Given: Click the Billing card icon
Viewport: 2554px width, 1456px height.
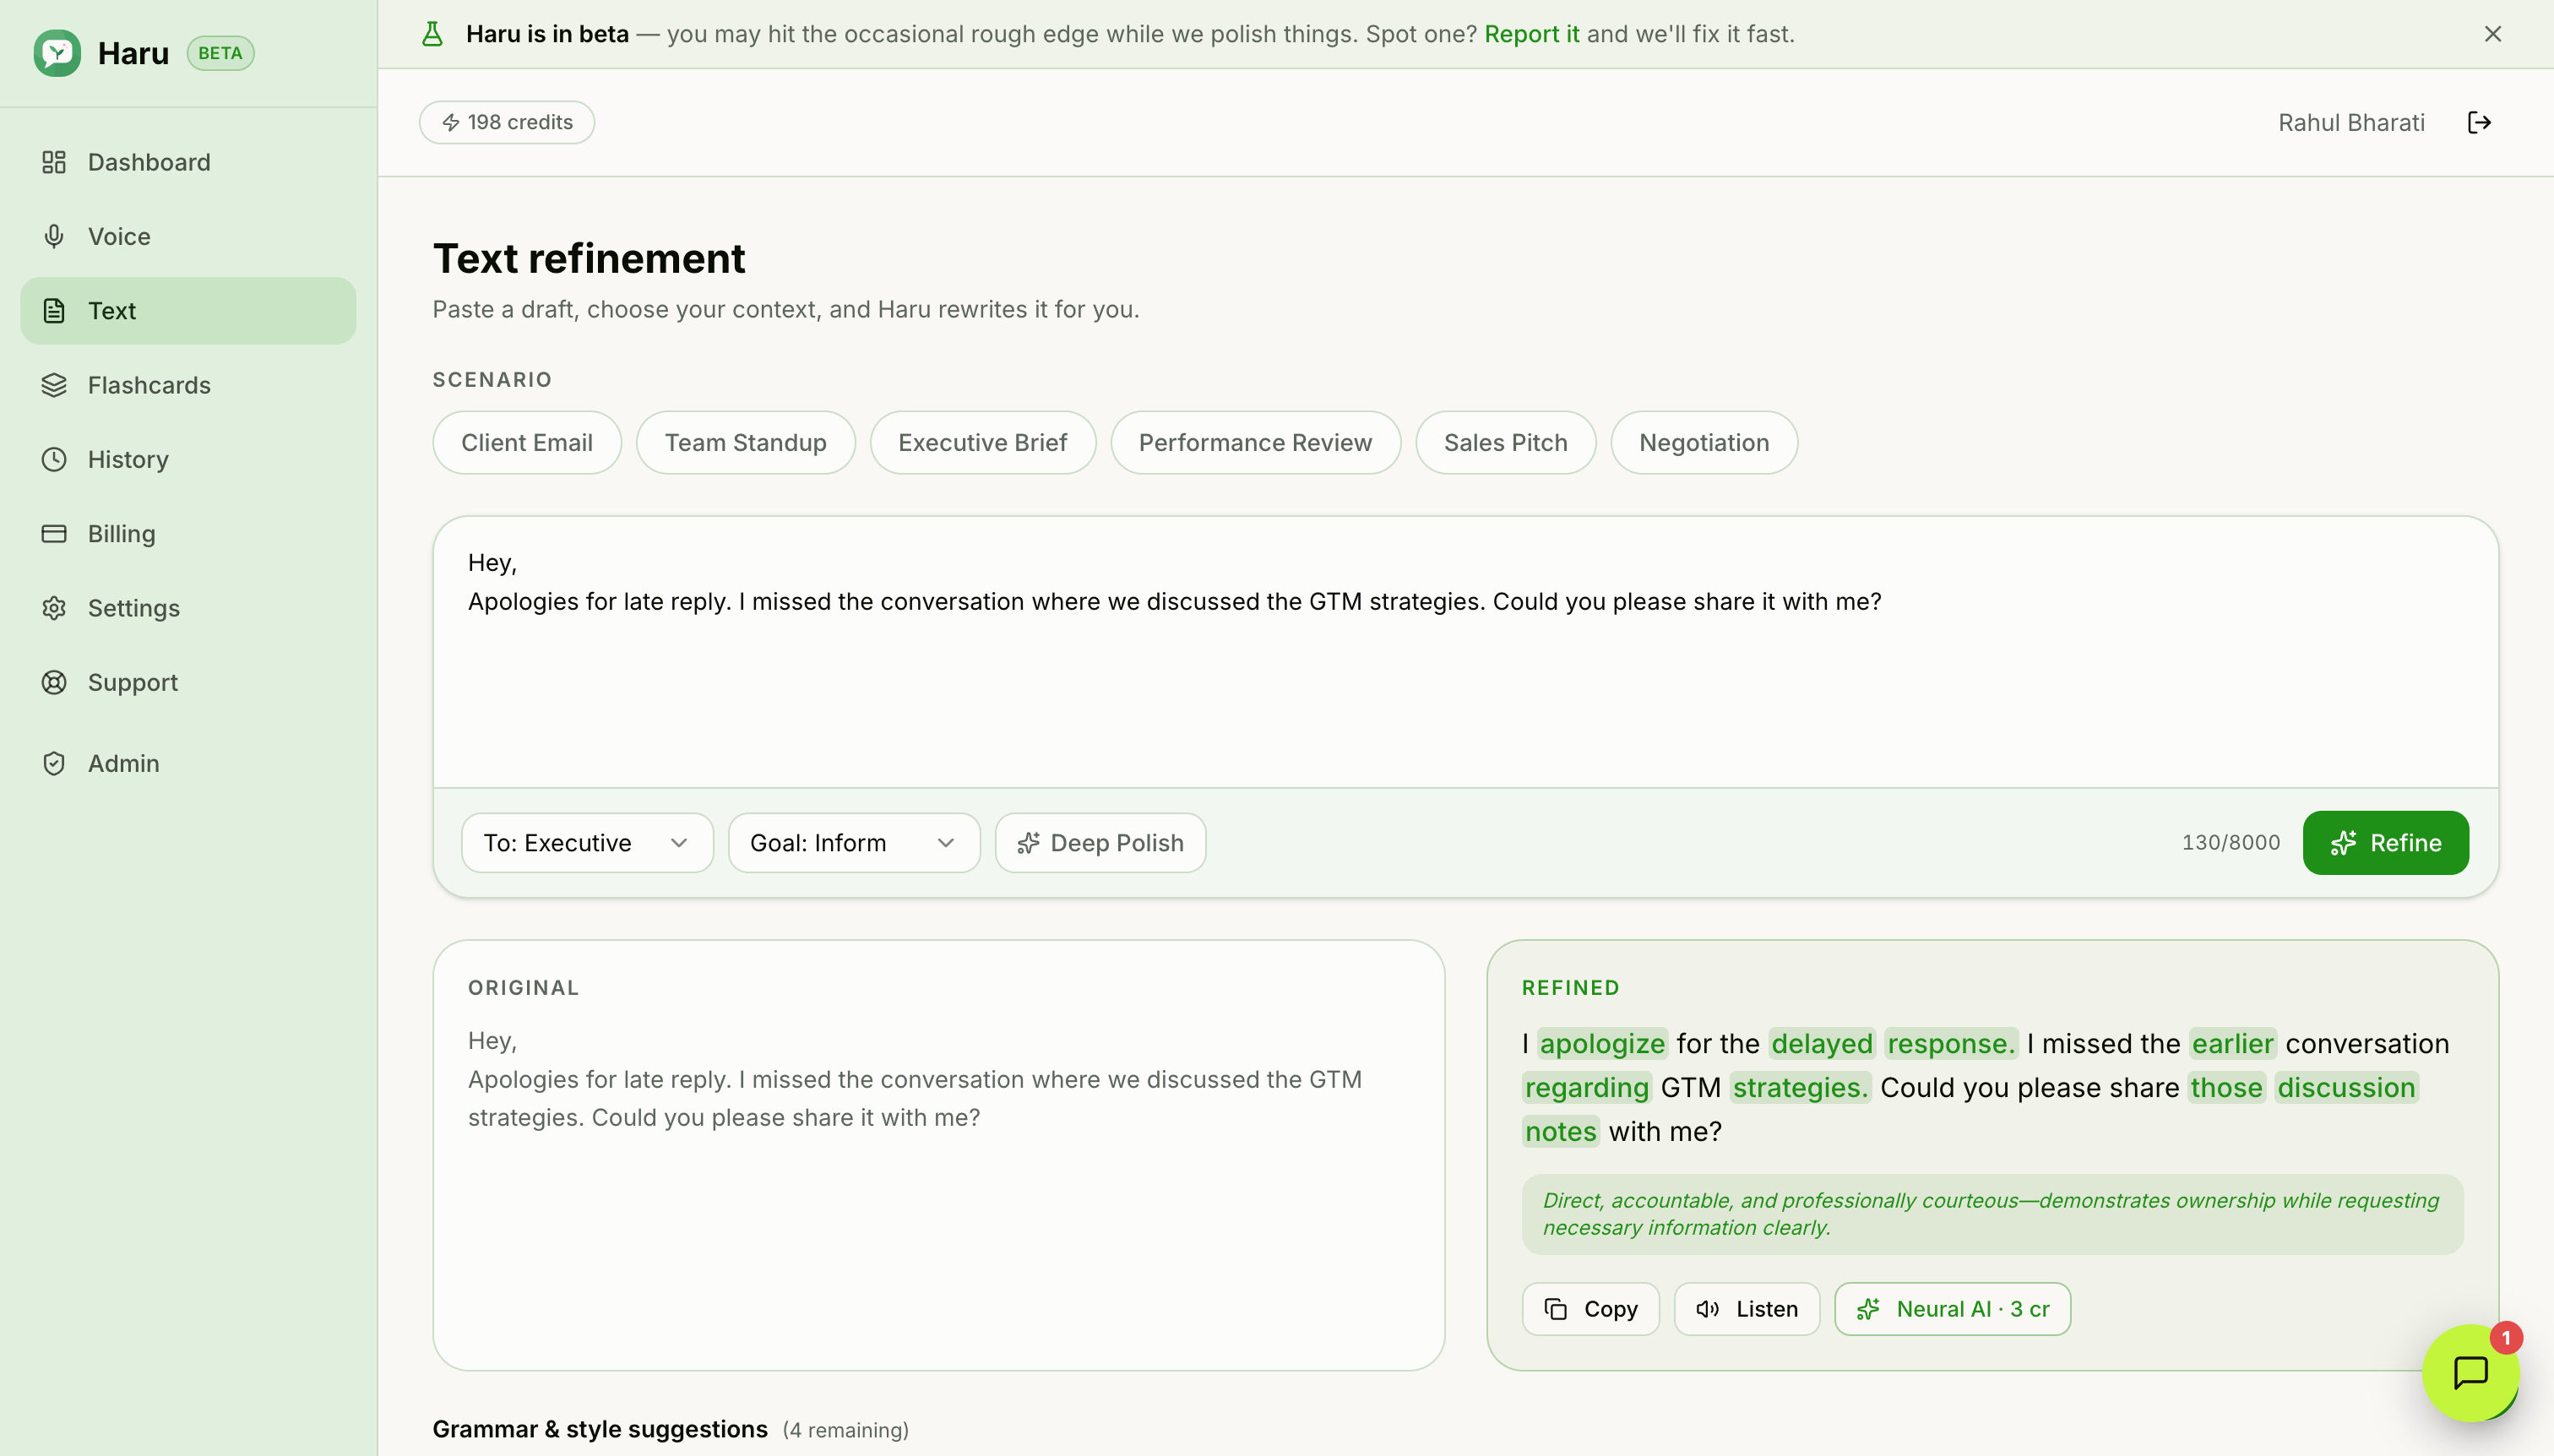Looking at the screenshot, I should pyautogui.click(x=54, y=533).
